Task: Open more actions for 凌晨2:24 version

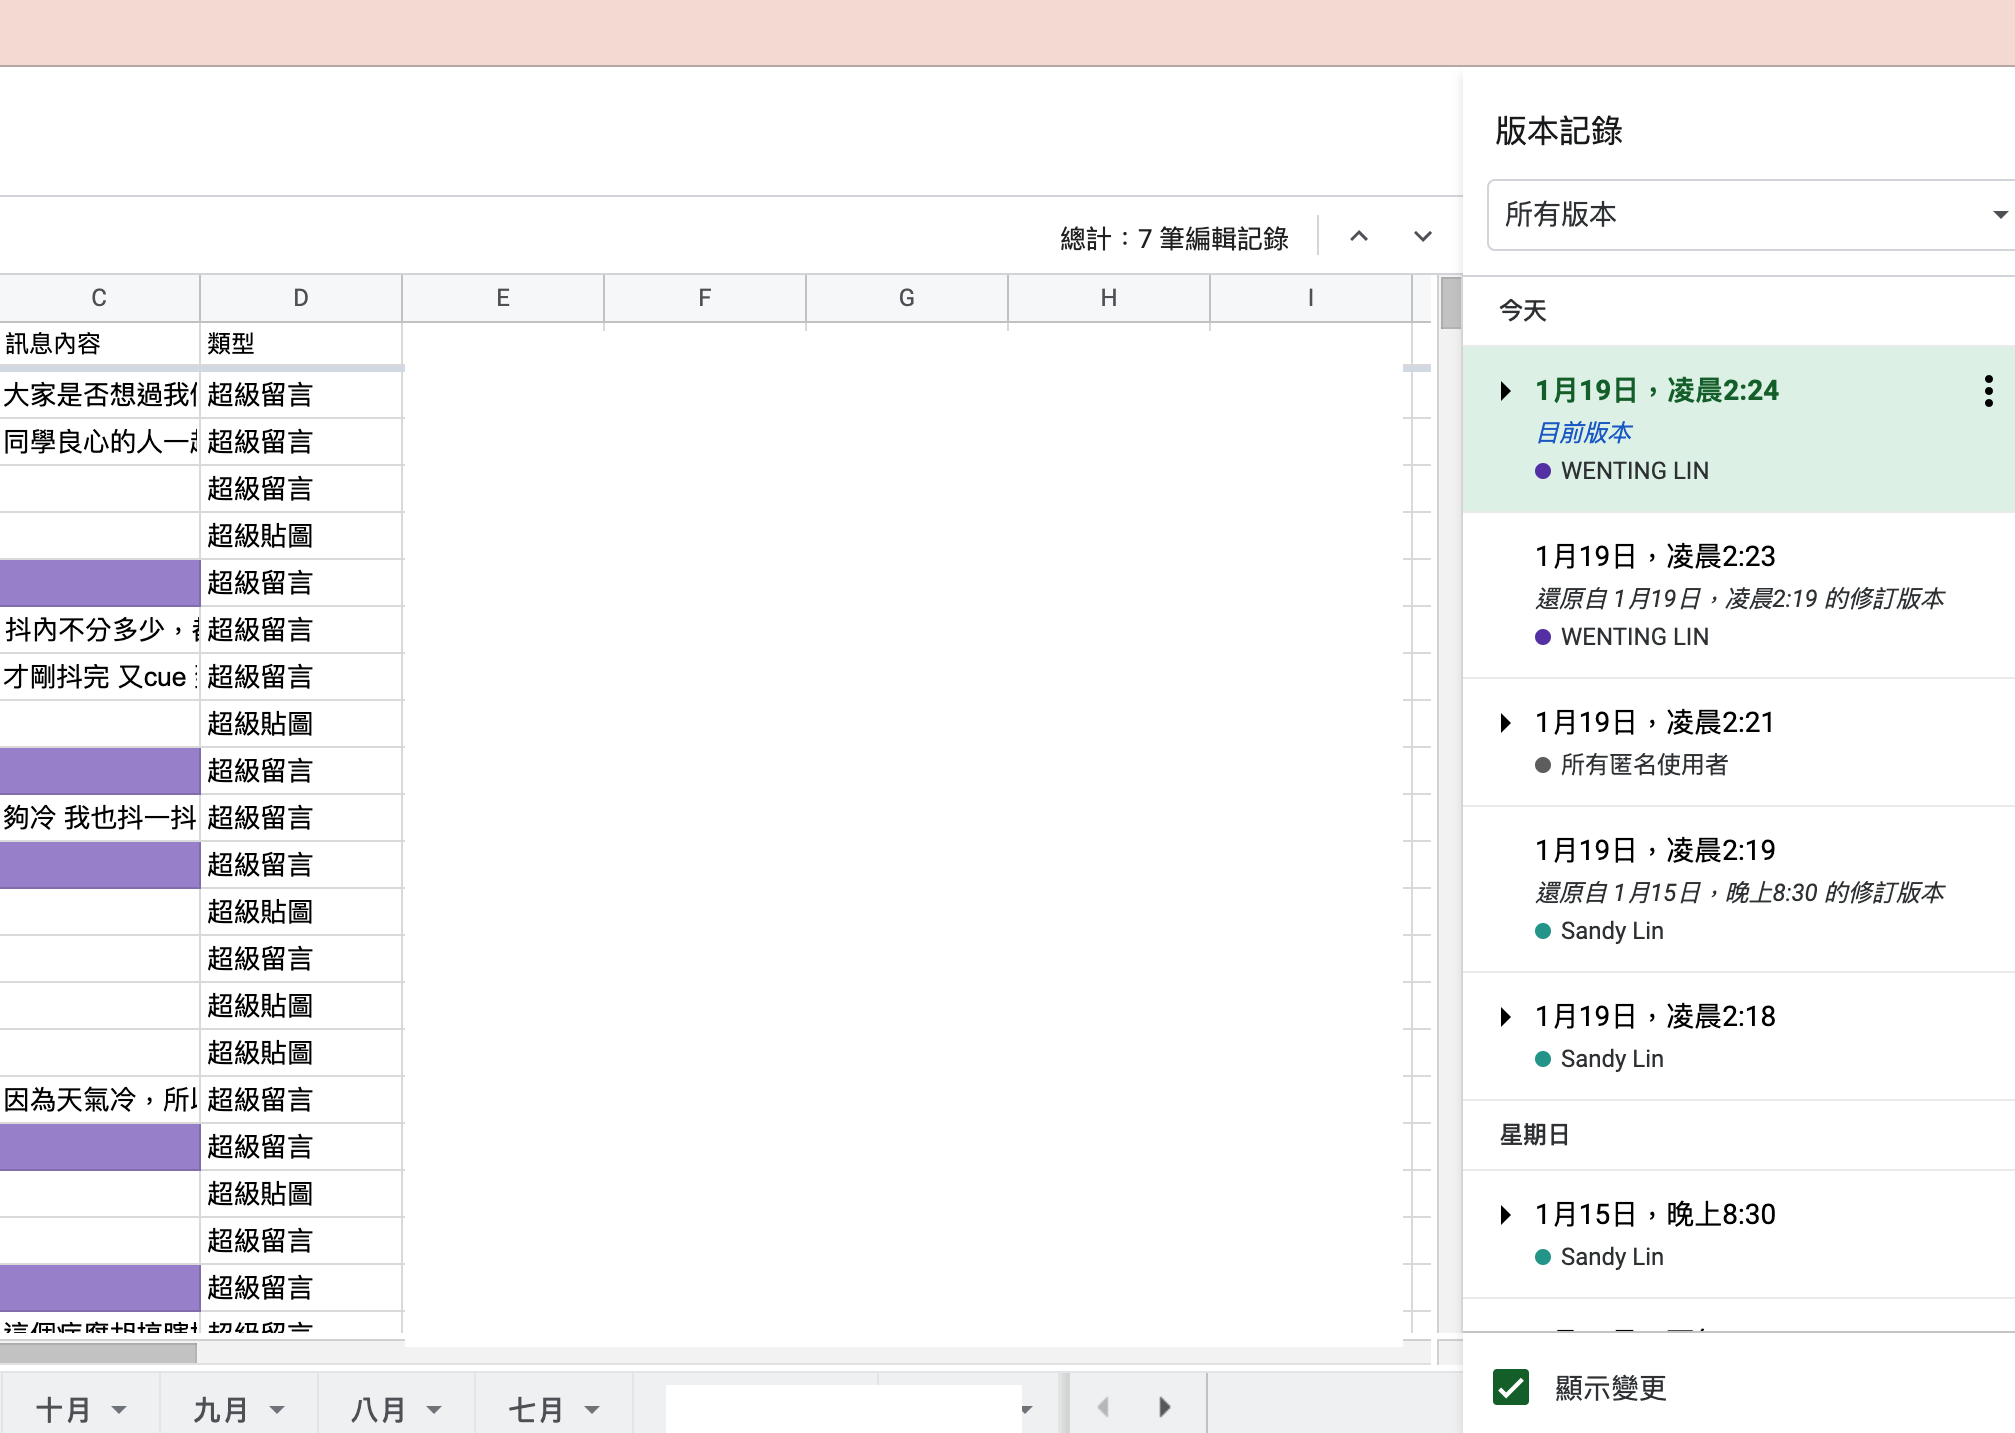Action: pos(1988,391)
